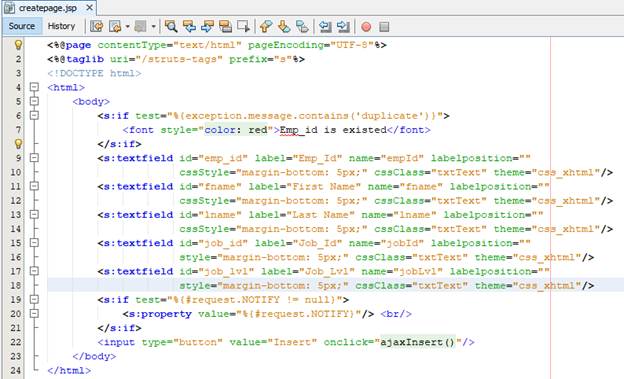Click the 'Emp_id is existed' text
Viewport: 624px width, 379px height.
pos(333,130)
